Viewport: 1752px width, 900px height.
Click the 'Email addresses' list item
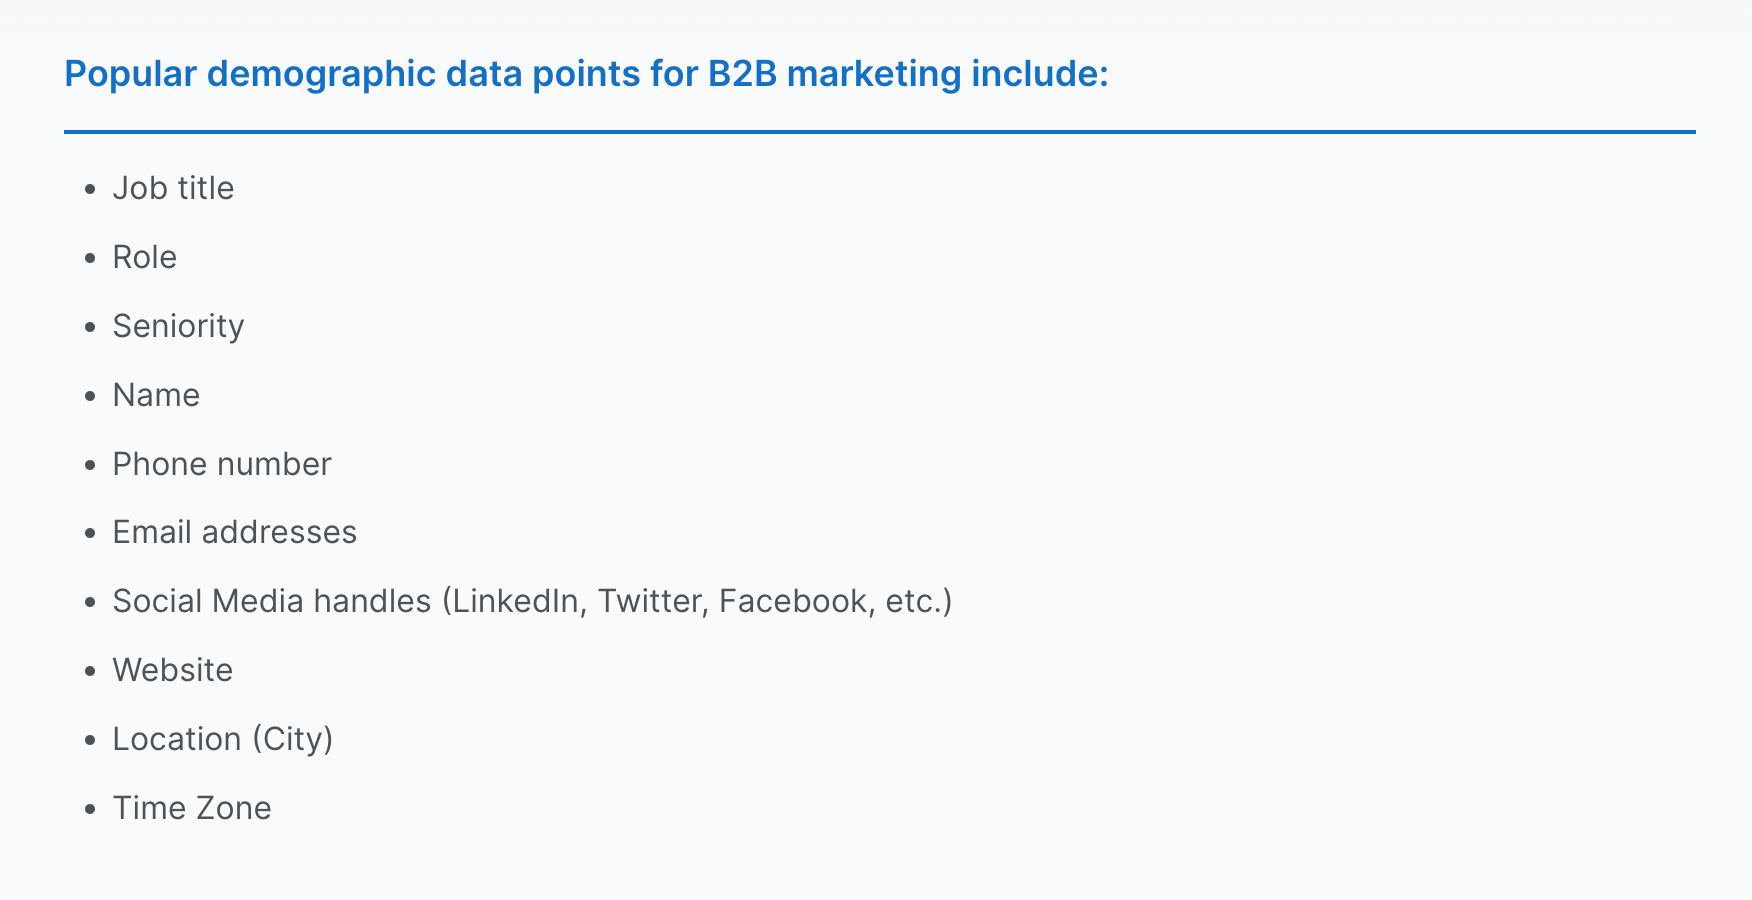tap(235, 532)
